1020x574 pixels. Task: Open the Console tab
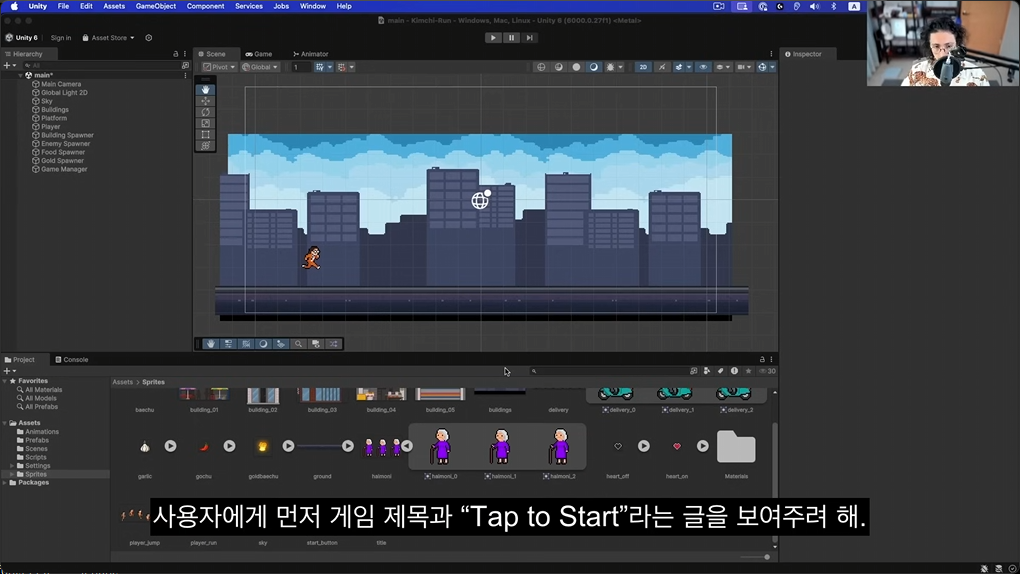72,359
